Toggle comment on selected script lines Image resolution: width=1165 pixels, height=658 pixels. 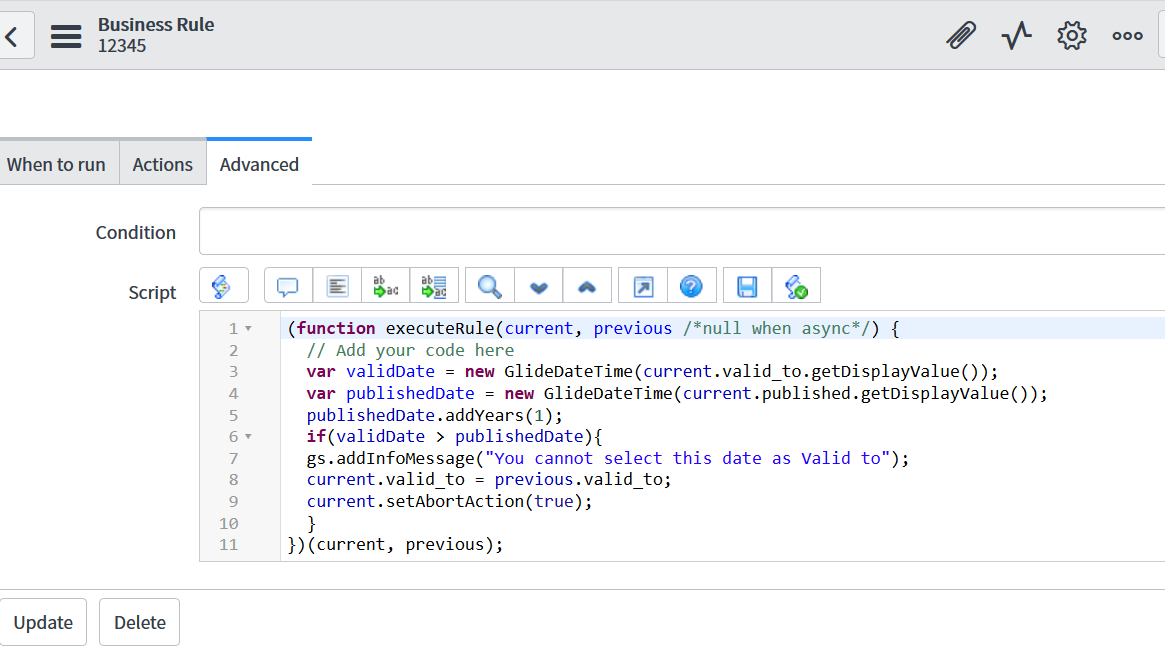tap(288, 286)
